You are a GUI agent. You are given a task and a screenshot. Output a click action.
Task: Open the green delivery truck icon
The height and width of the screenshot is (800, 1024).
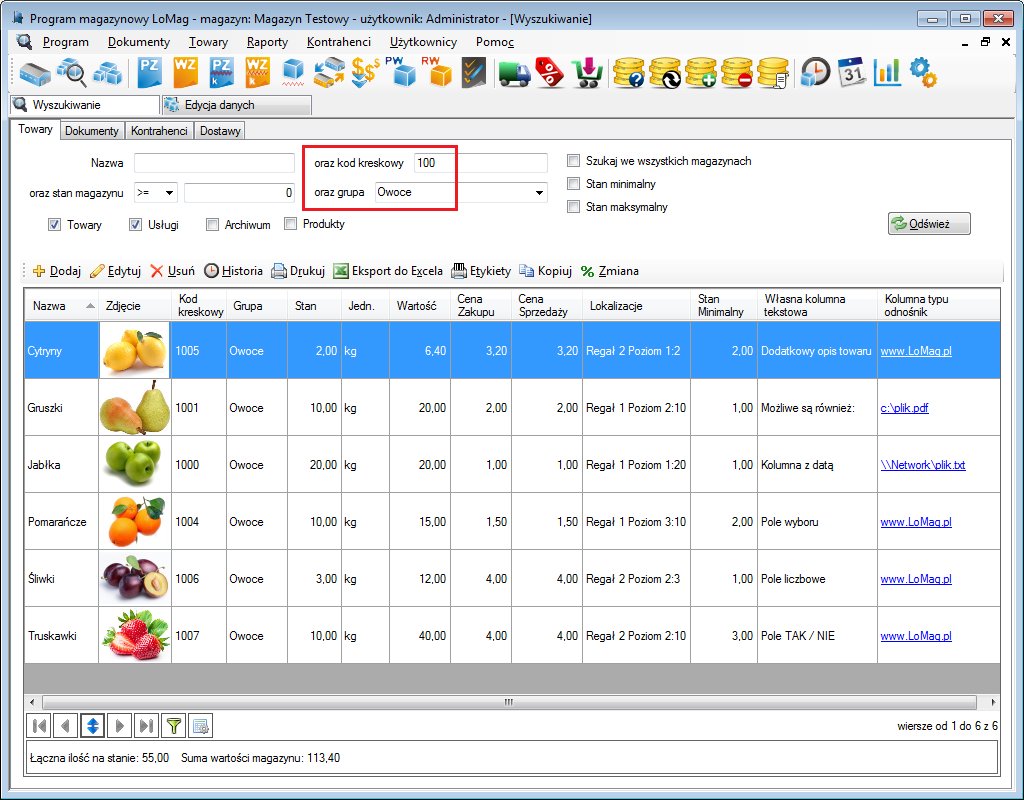click(x=514, y=73)
